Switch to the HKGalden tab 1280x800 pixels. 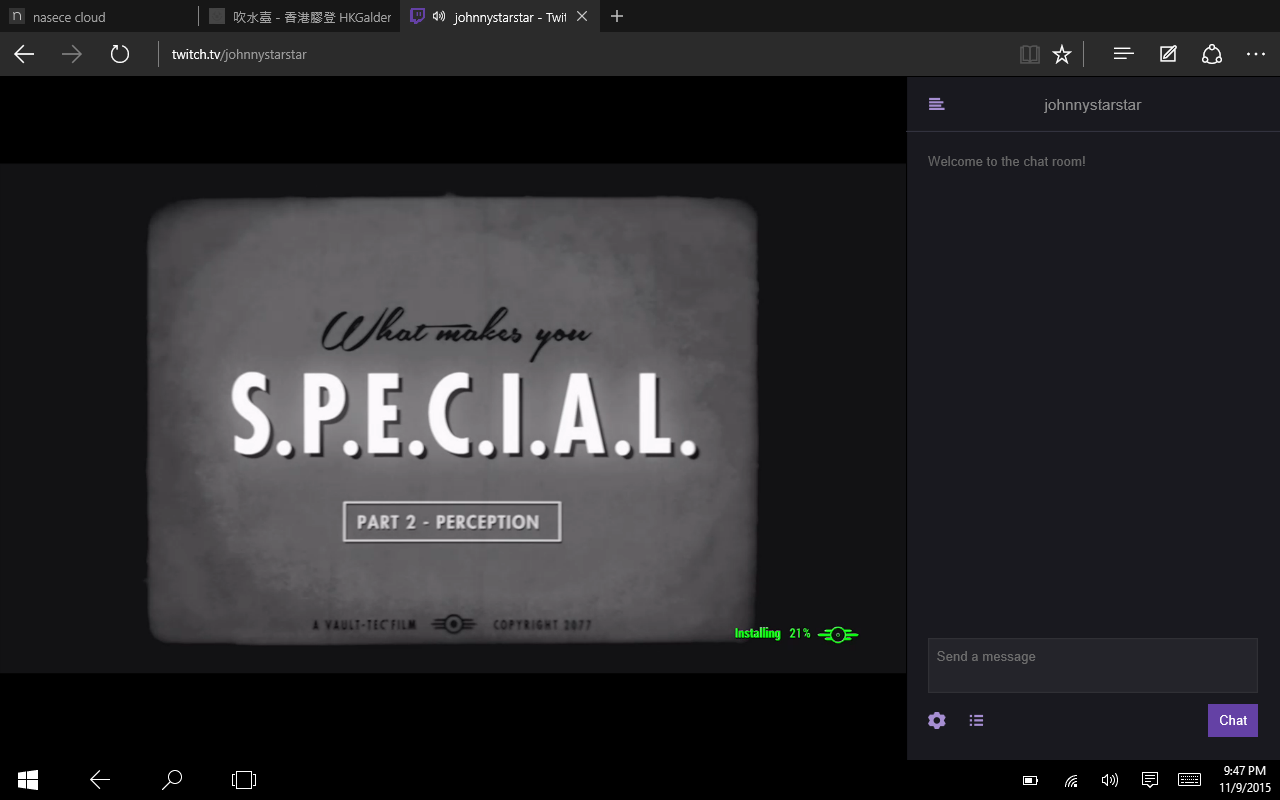click(x=300, y=17)
